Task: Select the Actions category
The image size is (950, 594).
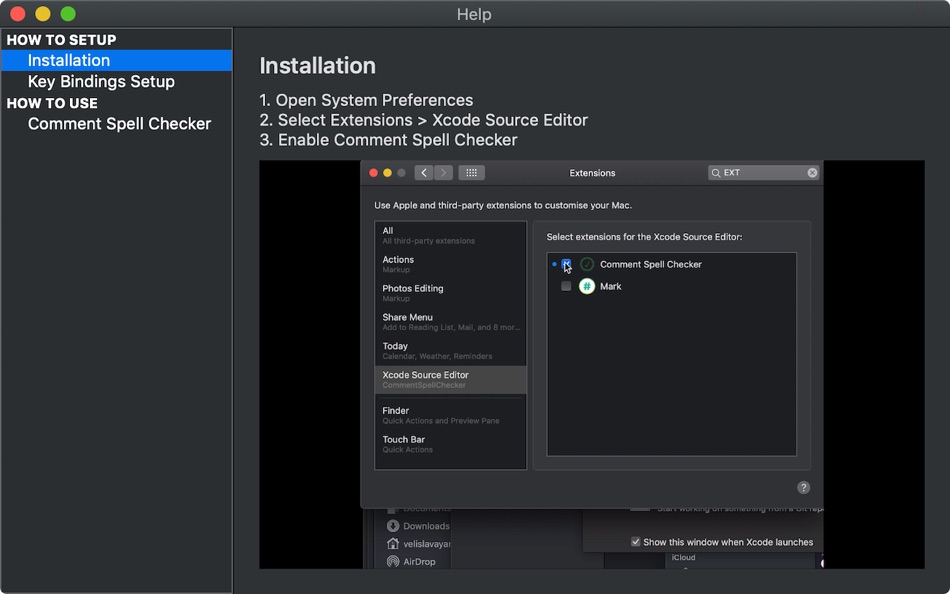Action: 450,264
